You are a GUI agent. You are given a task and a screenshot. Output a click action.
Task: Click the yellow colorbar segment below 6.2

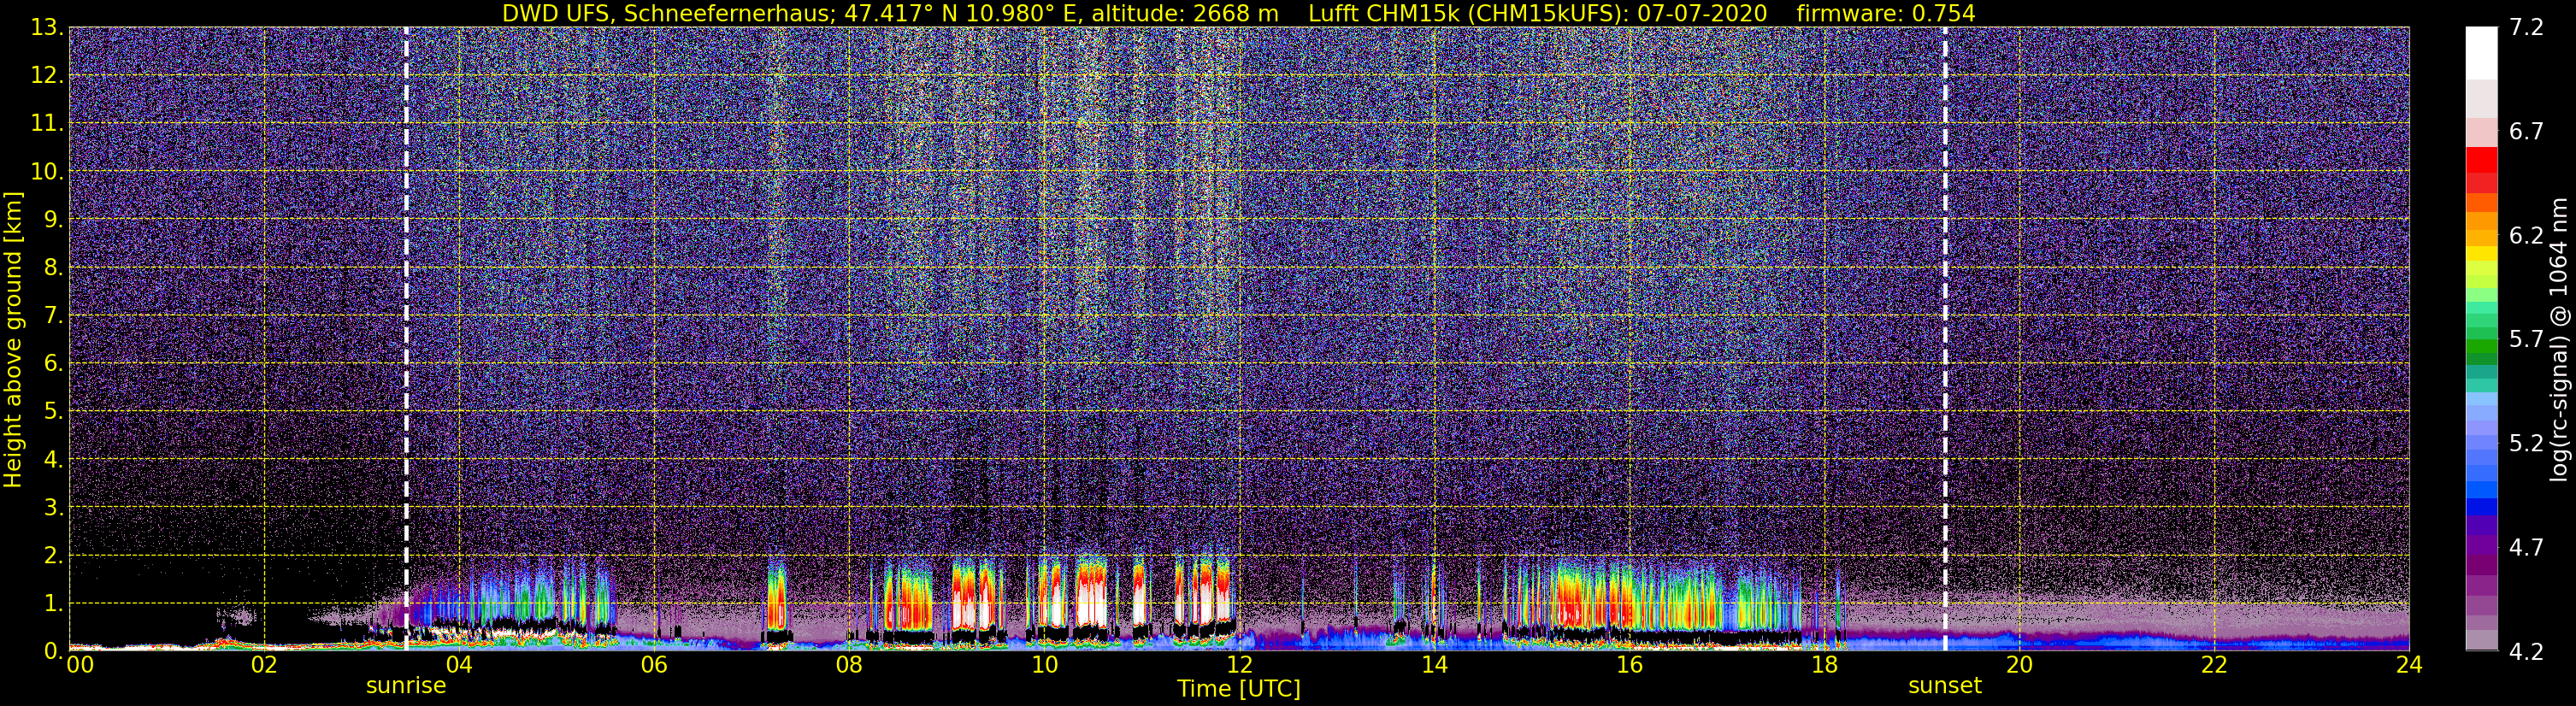point(2481,255)
